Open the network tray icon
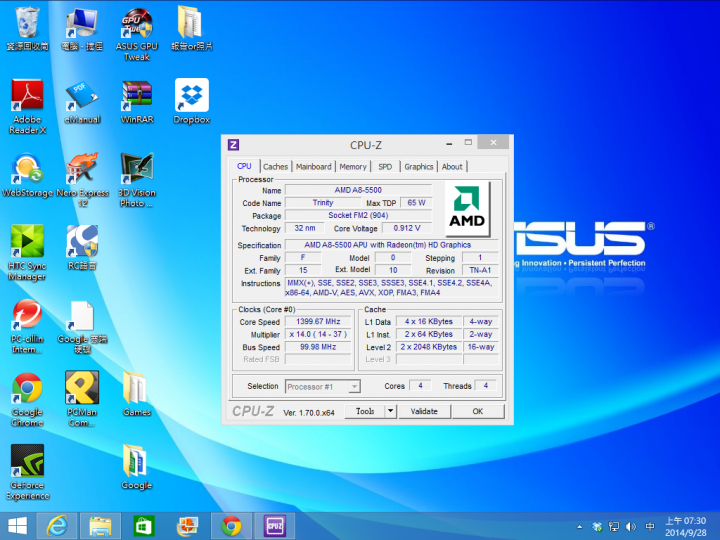720x540 pixels. click(614, 527)
